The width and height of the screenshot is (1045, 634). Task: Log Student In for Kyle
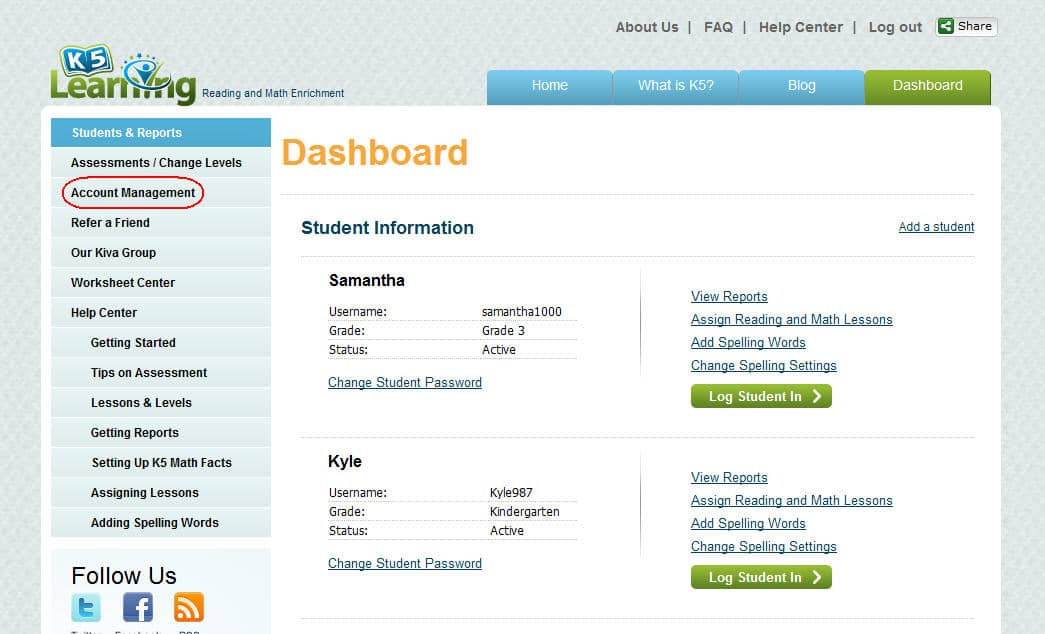click(761, 577)
